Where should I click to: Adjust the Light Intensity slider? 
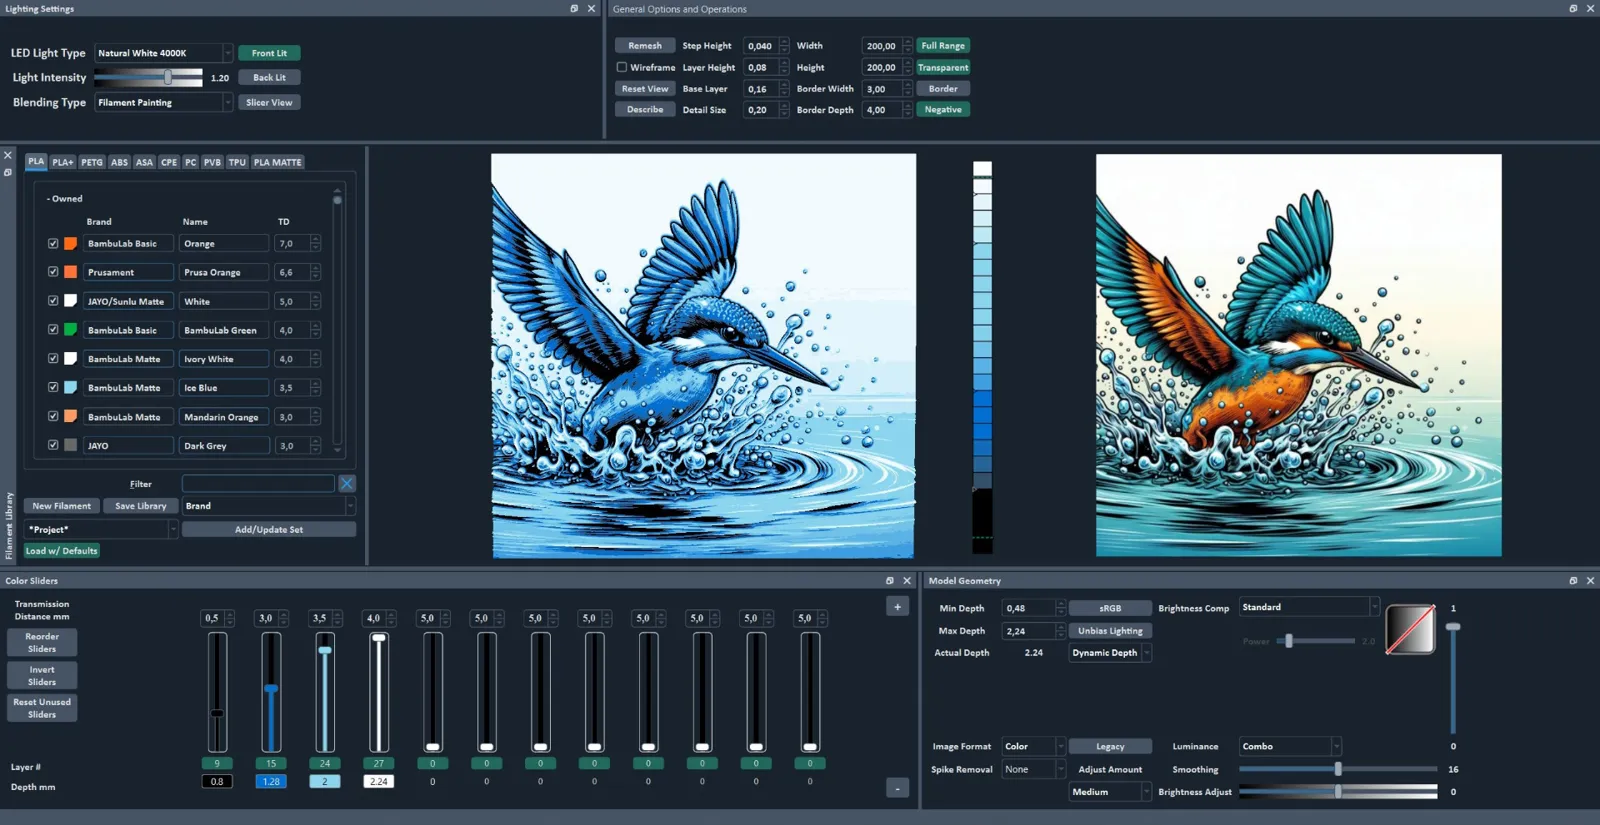pos(149,77)
